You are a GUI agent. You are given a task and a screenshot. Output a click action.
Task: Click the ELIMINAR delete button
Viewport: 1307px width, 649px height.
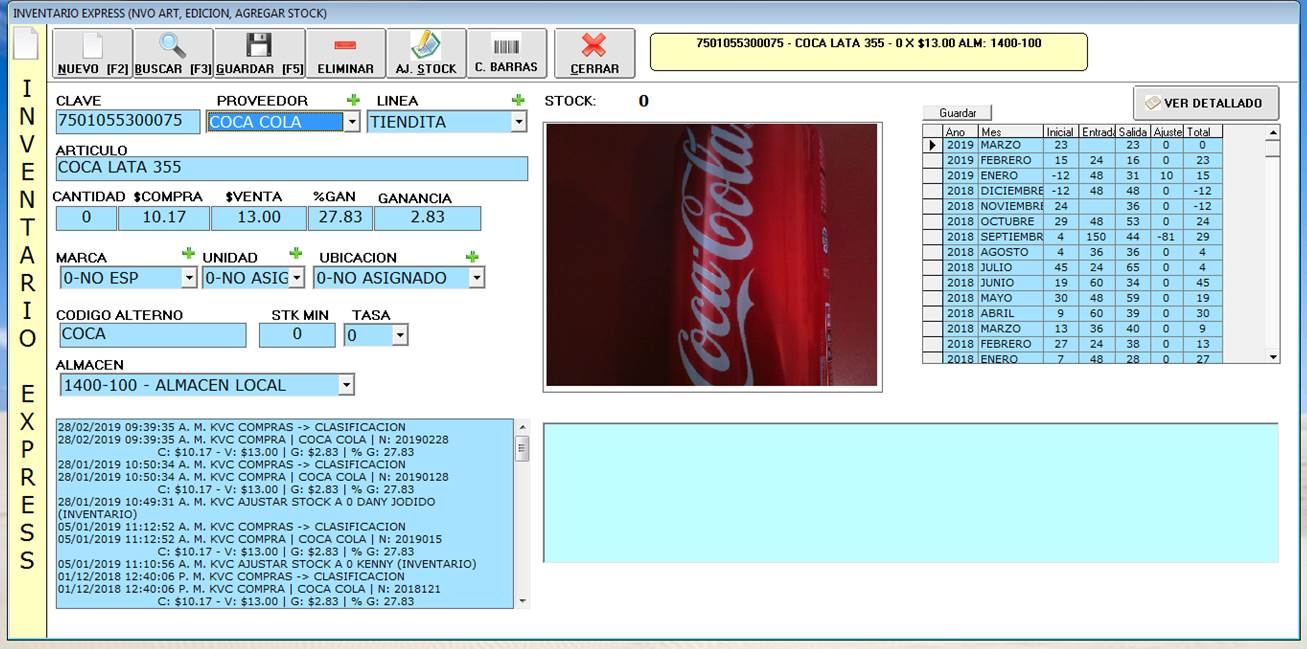[345, 53]
